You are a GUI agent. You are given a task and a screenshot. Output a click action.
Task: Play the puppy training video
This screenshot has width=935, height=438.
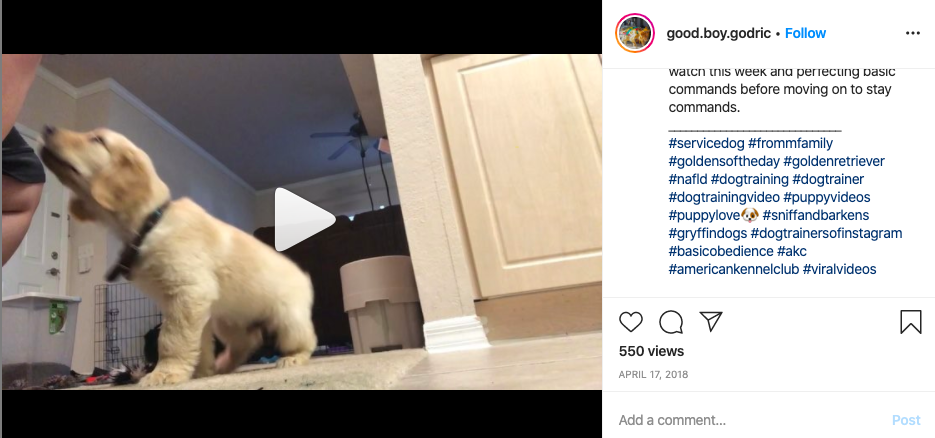[305, 219]
